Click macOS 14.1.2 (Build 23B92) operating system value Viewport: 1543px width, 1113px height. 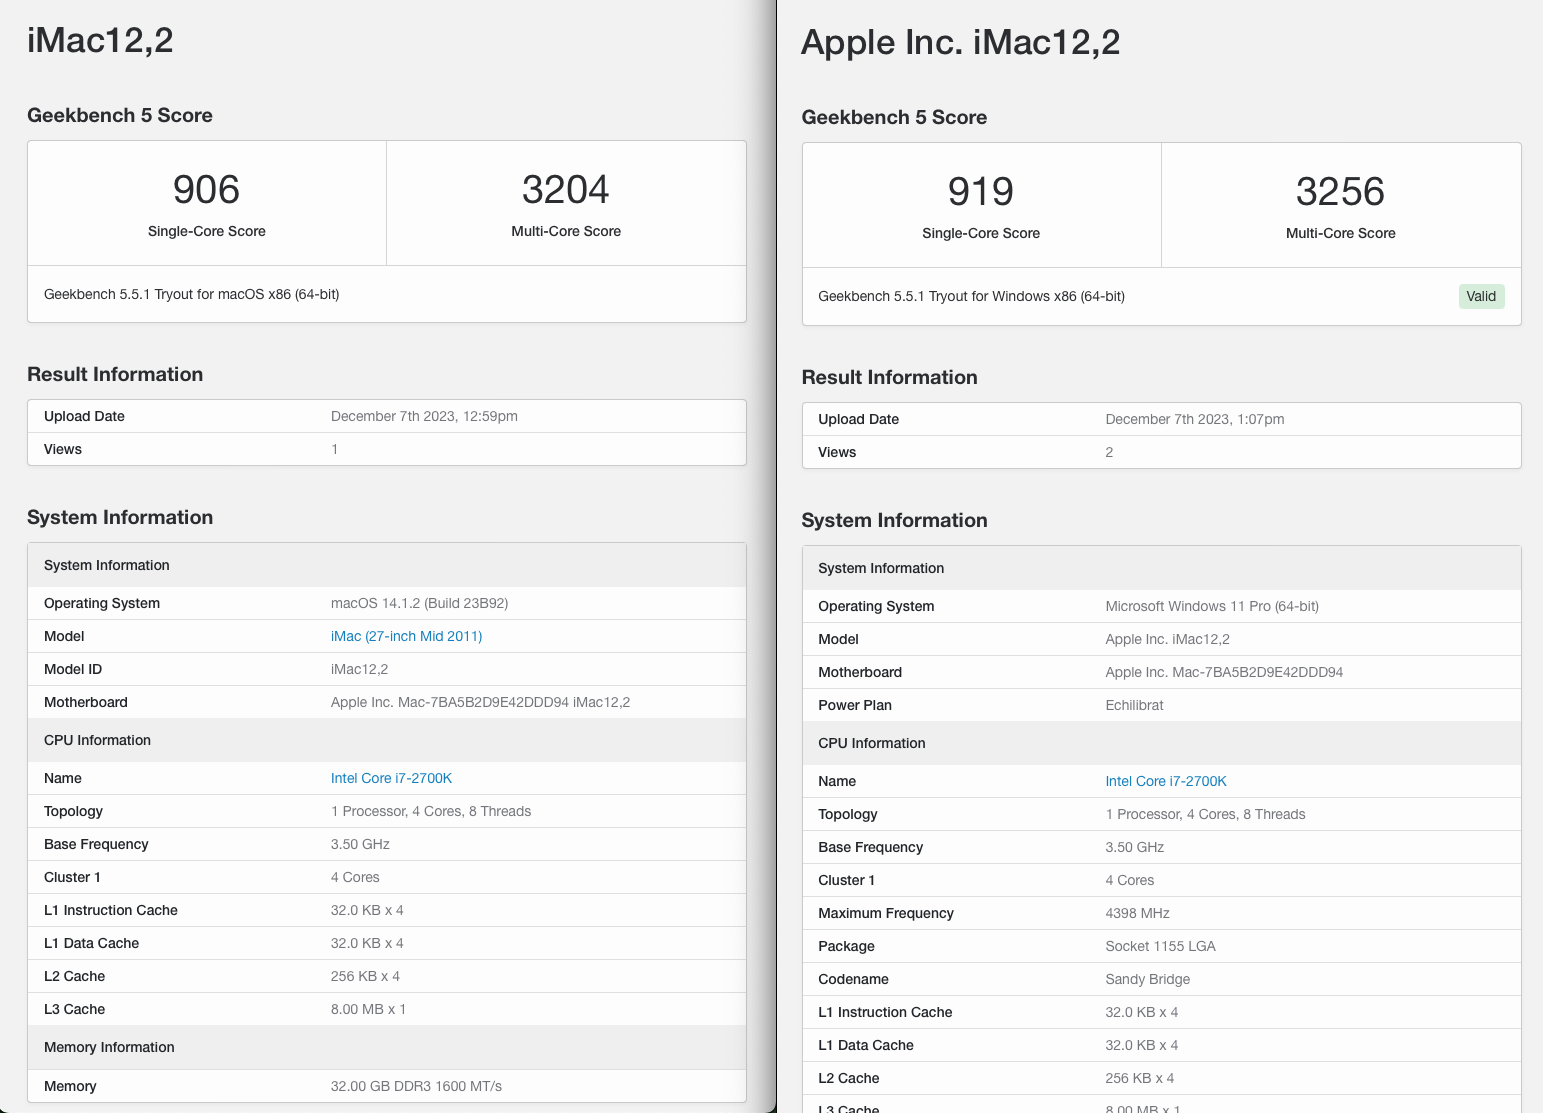click(x=419, y=603)
